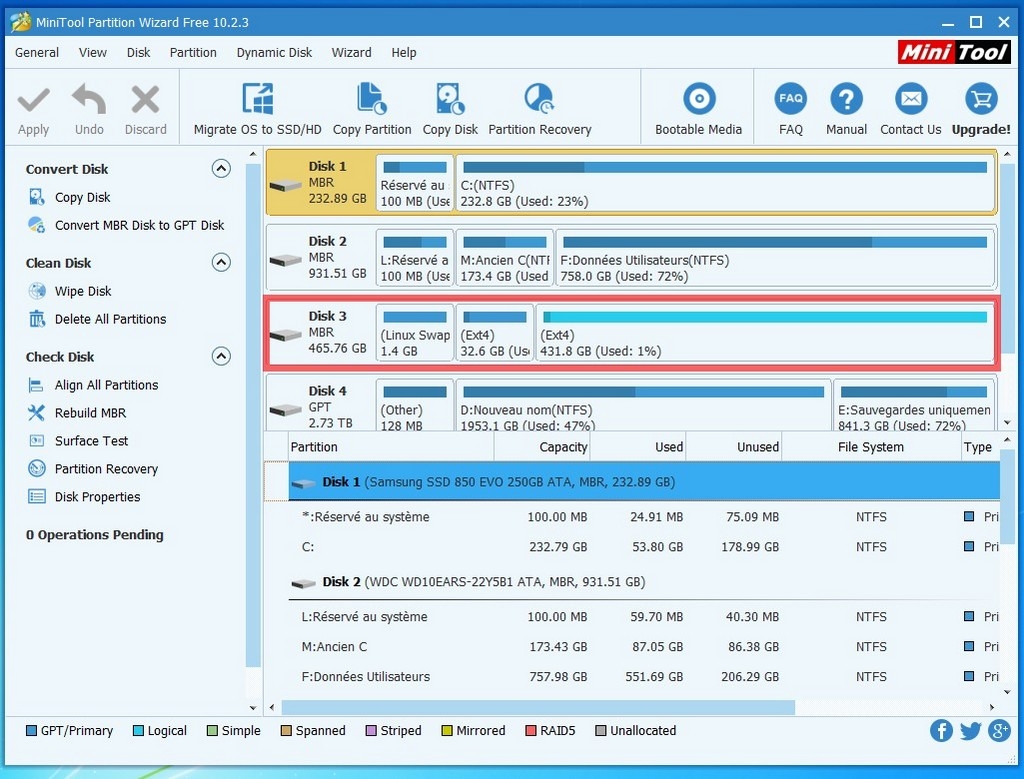Choose Delete All Partitions
Screen dimensions: 1024x779
(110, 319)
